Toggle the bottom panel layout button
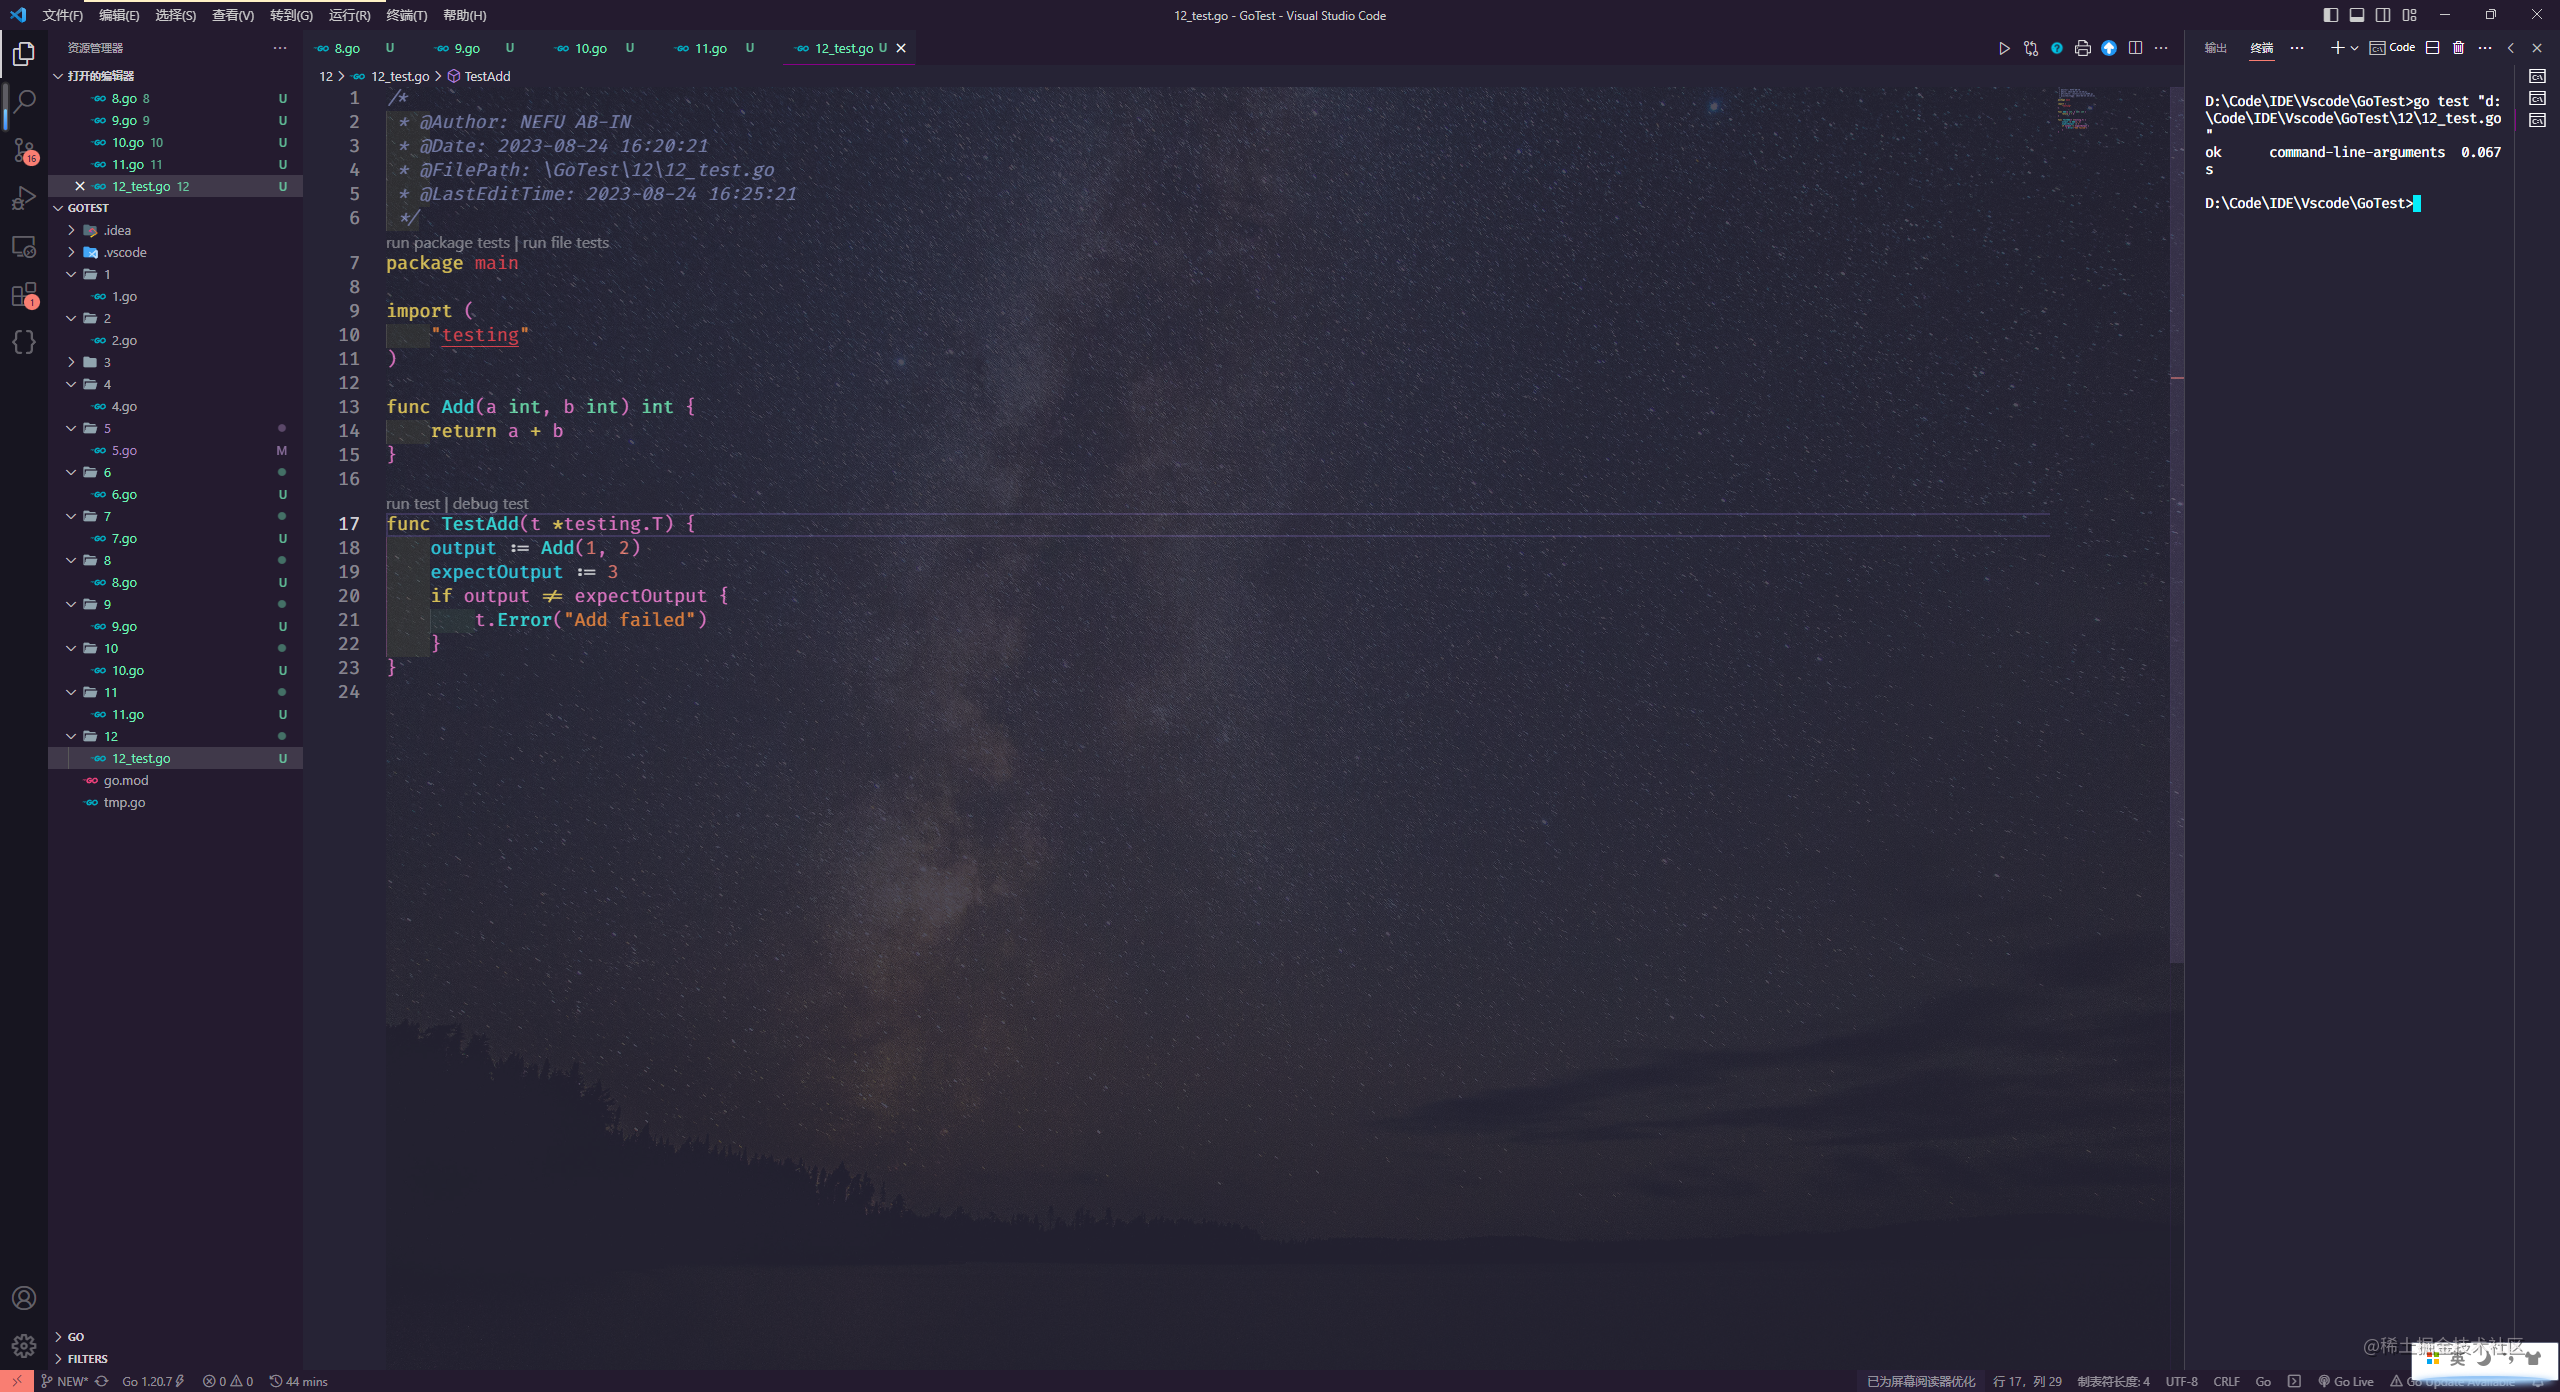 pos(2357,15)
